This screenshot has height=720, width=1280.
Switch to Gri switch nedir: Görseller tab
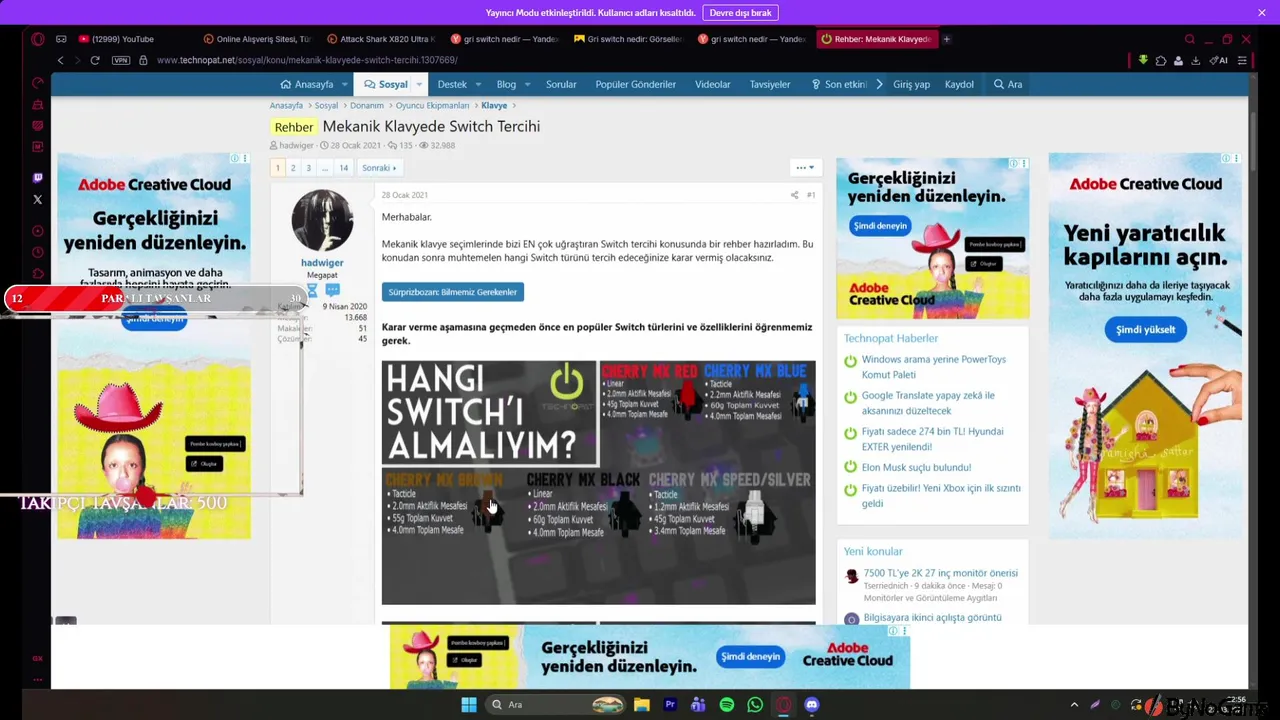pos(627,39)
